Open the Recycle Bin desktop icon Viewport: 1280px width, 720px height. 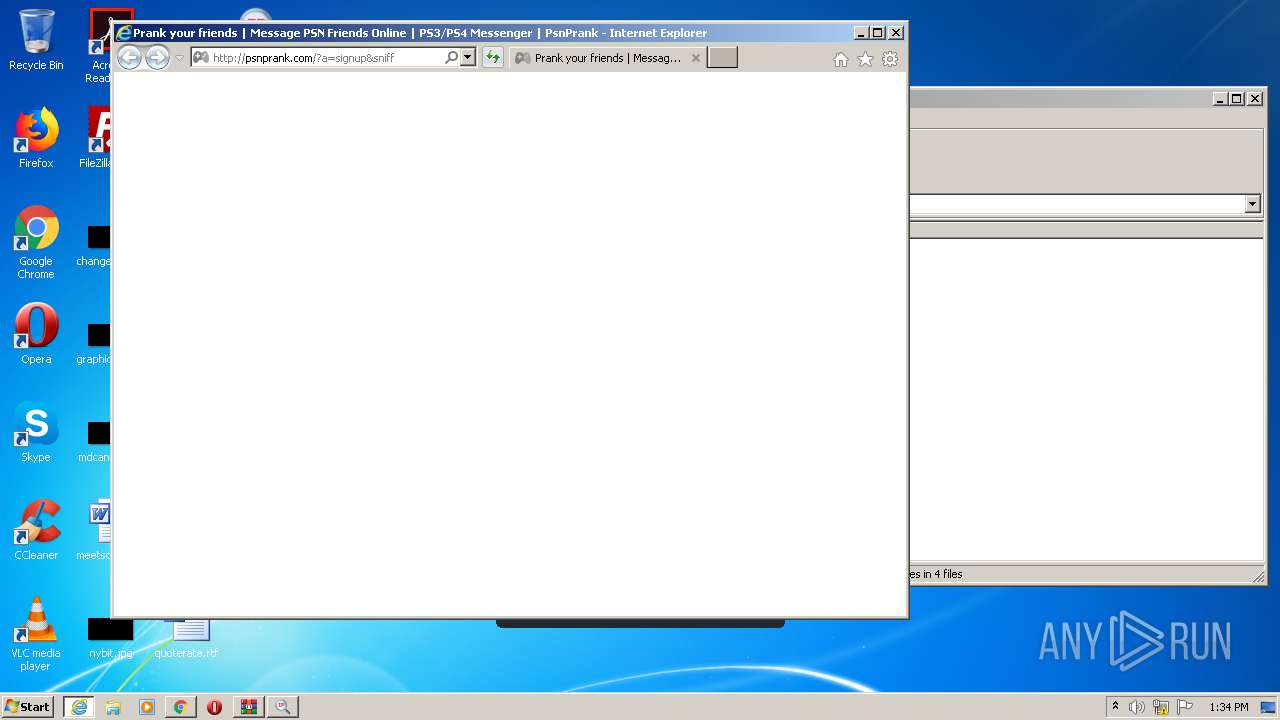(x=36, y=41)
